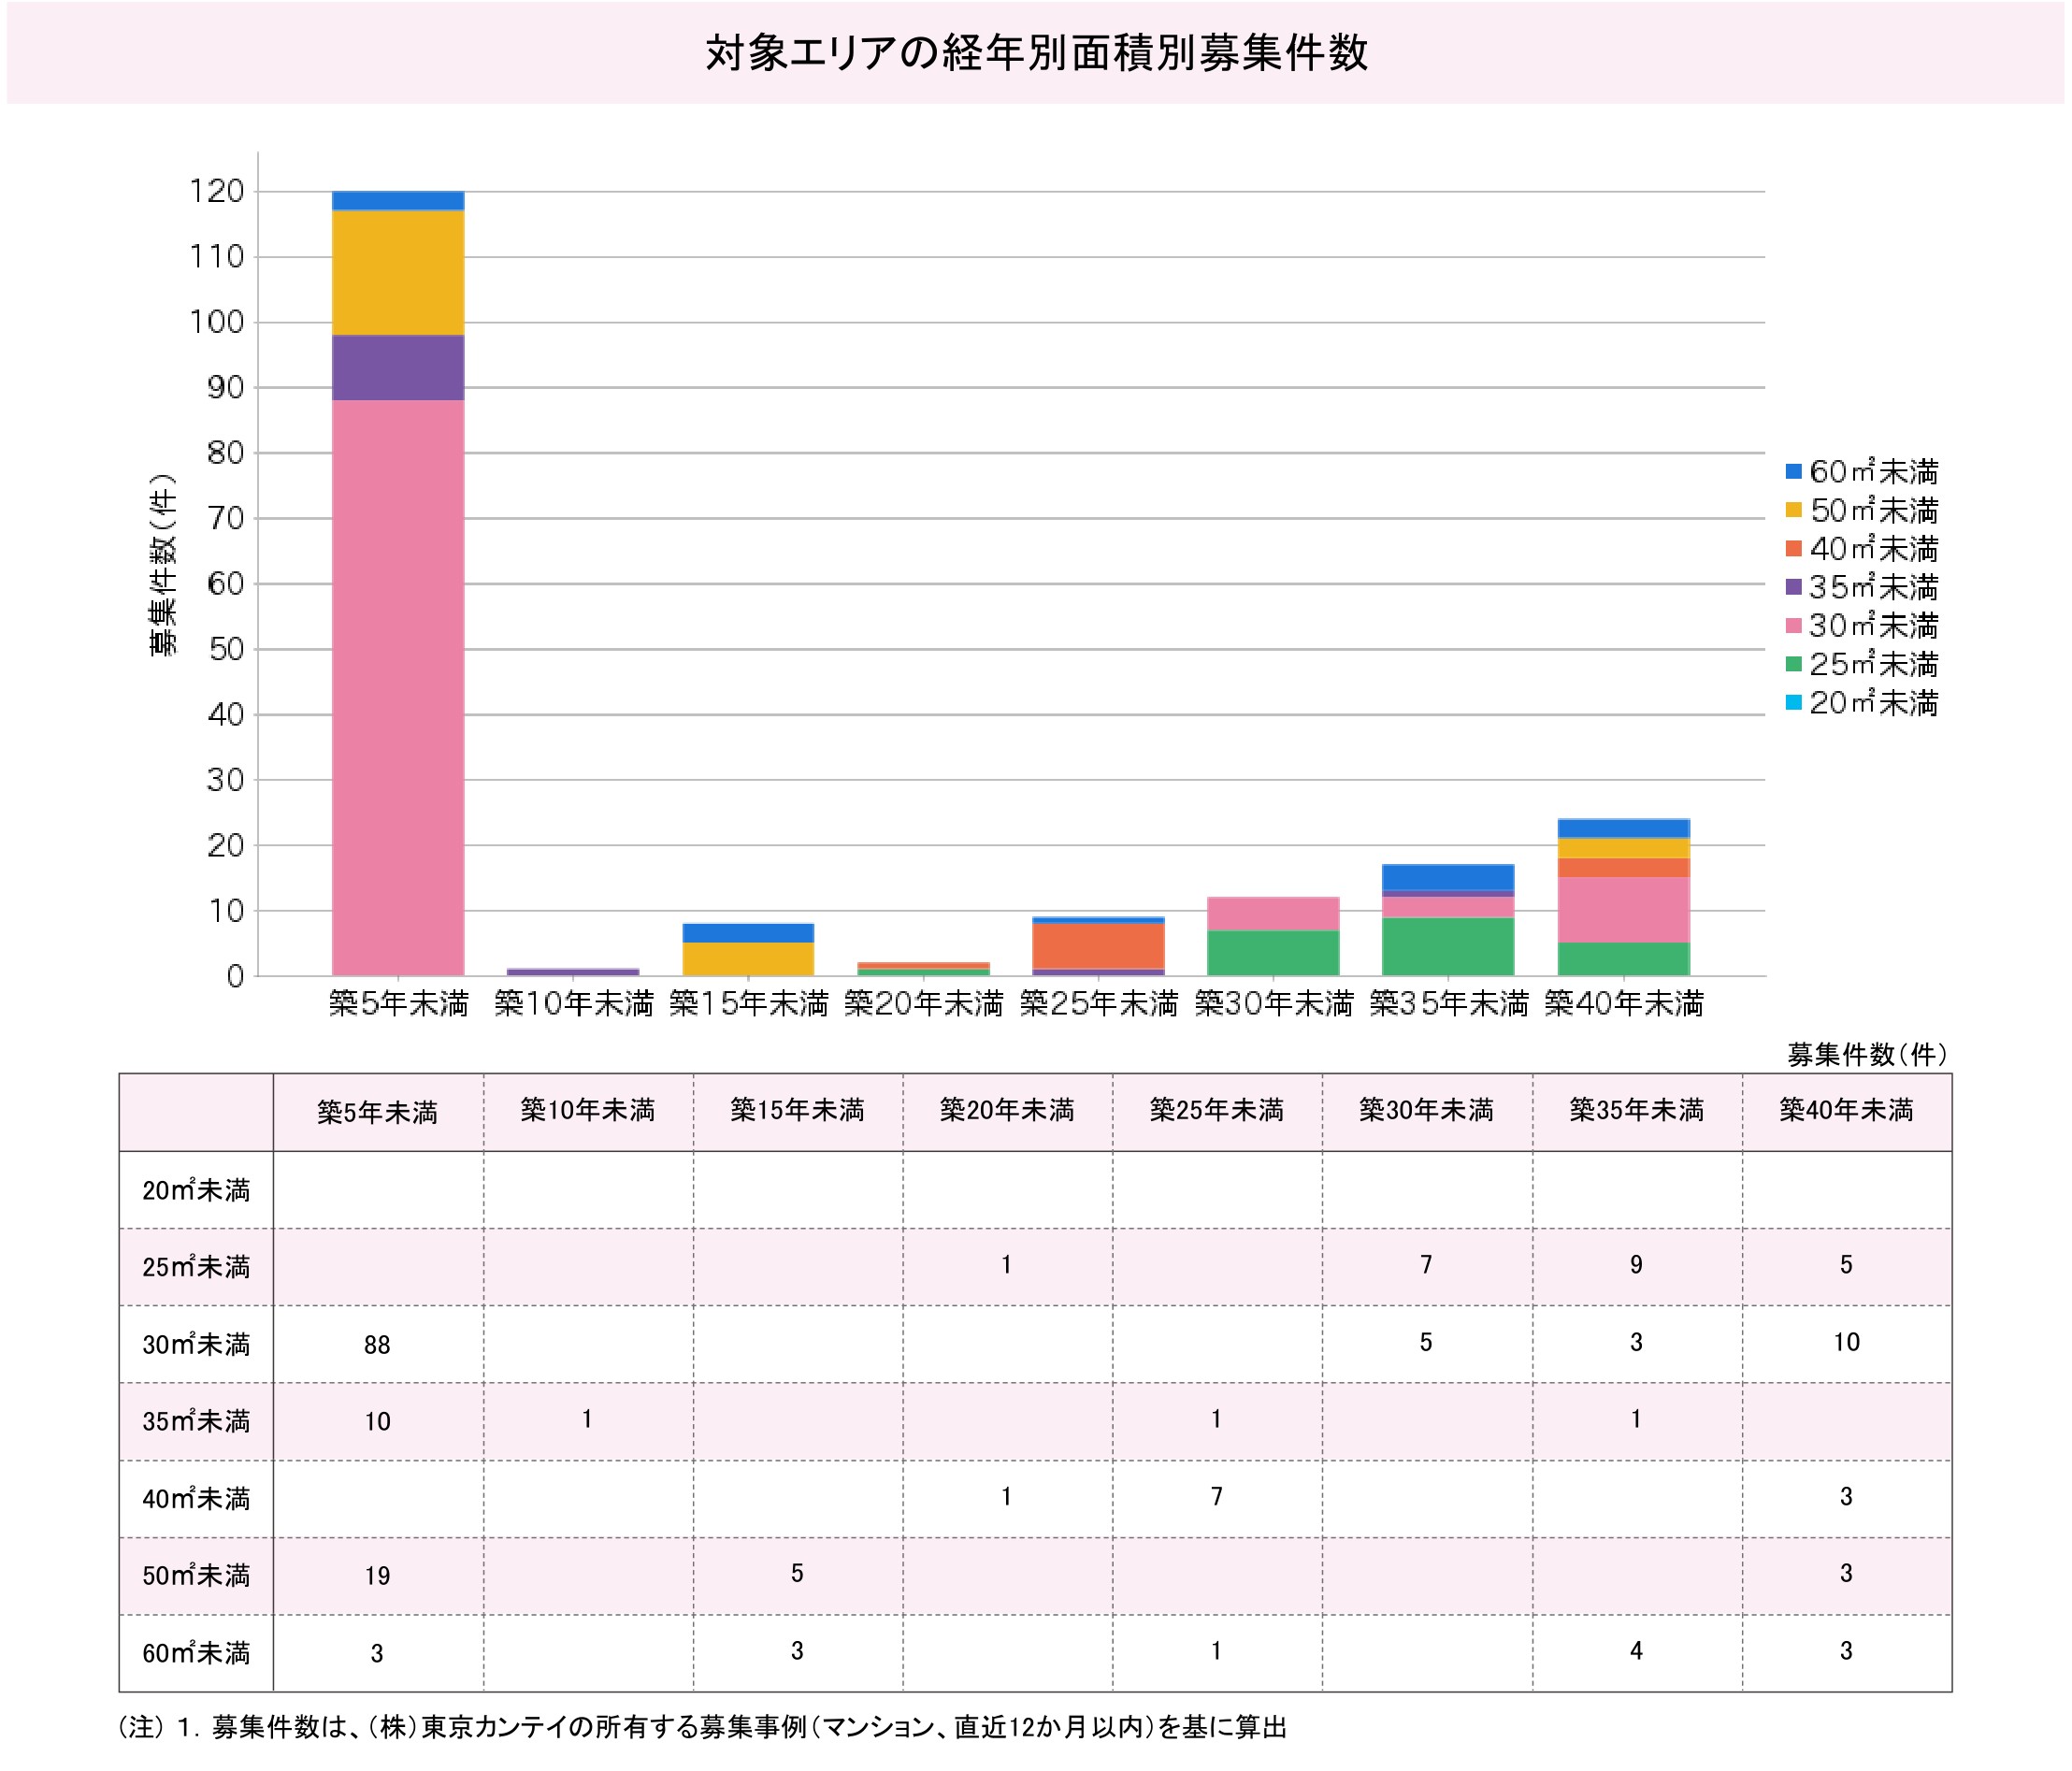
Task: Click the 60㎡未満 blue legend swatch
Action: 1794,471
